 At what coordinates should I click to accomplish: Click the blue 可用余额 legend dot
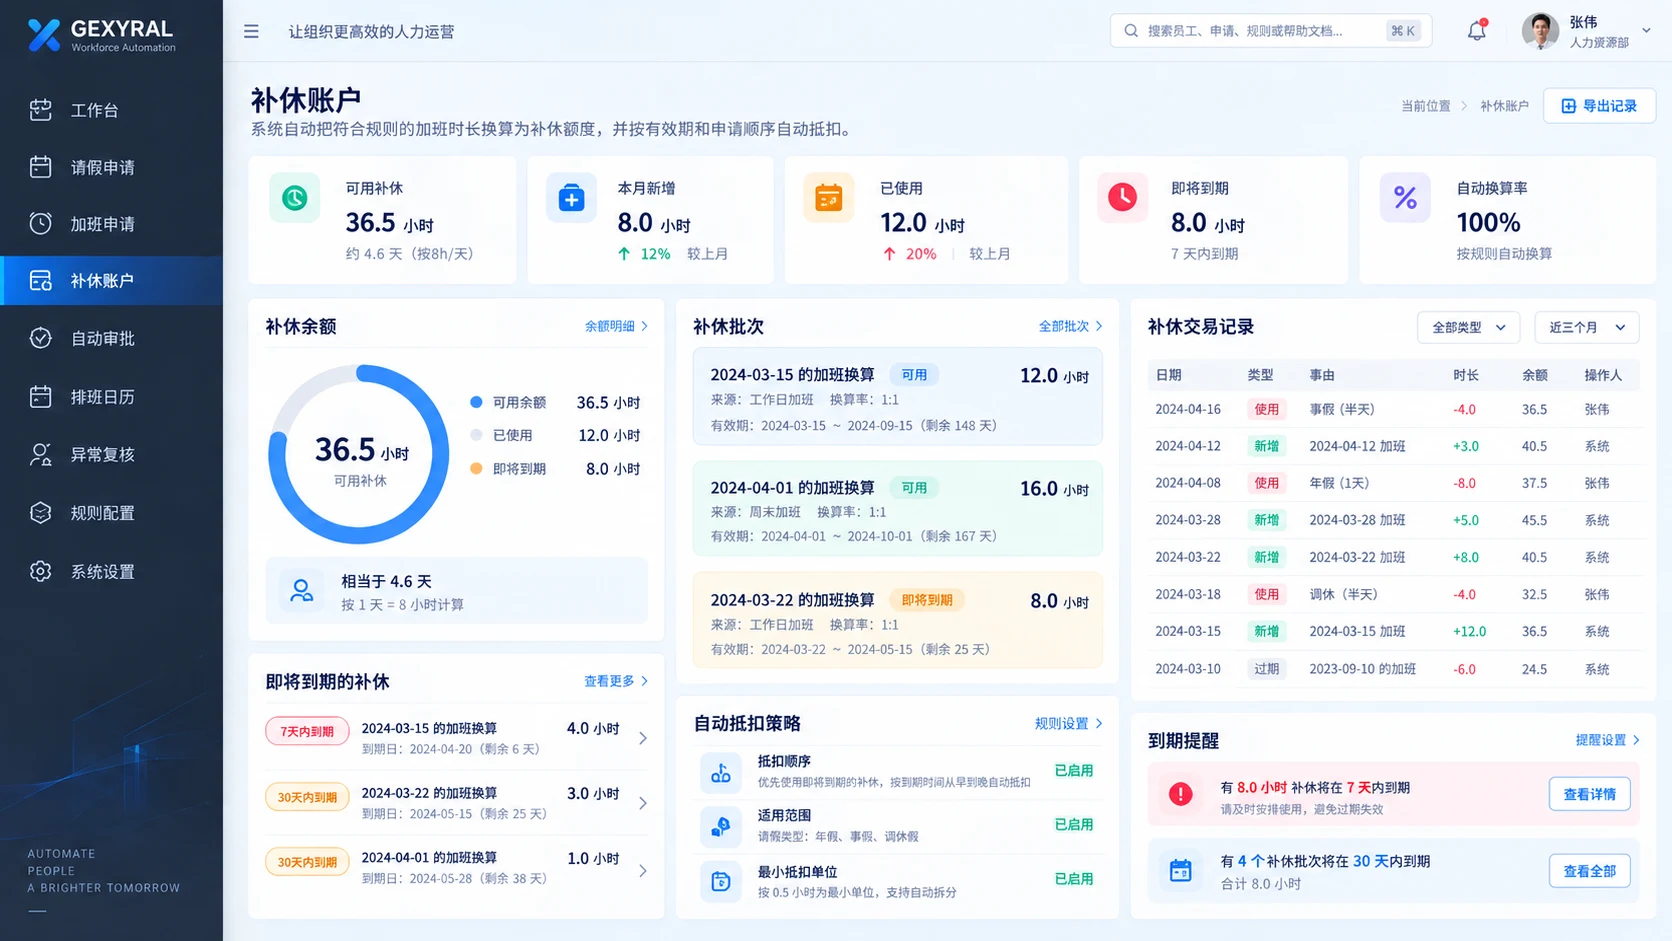coord(476,402)
